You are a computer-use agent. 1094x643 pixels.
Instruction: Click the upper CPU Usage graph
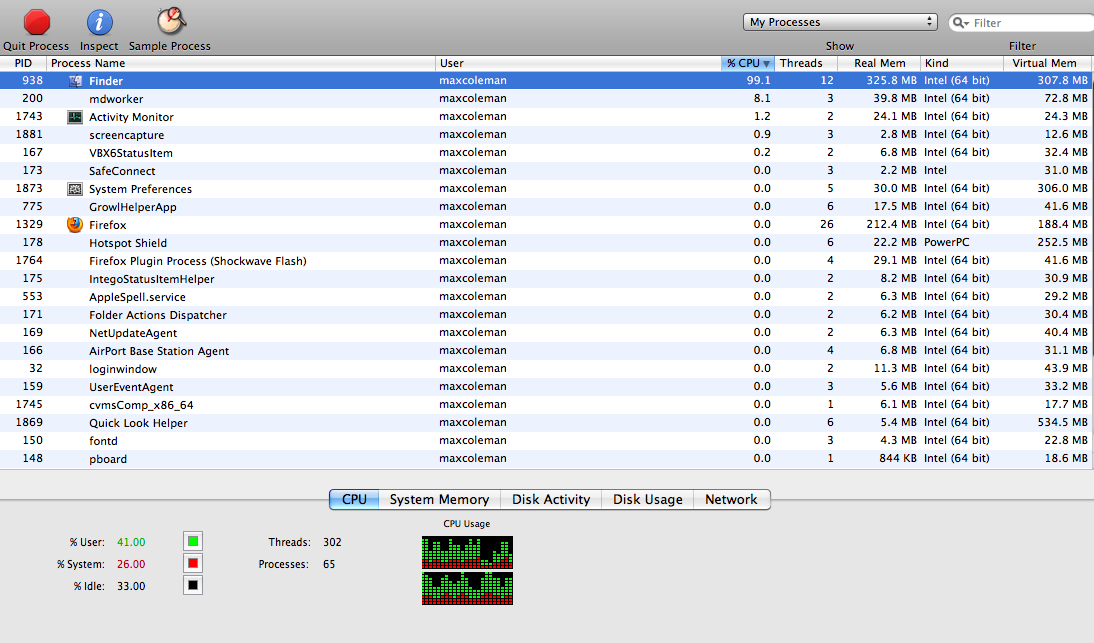[467, 552]
